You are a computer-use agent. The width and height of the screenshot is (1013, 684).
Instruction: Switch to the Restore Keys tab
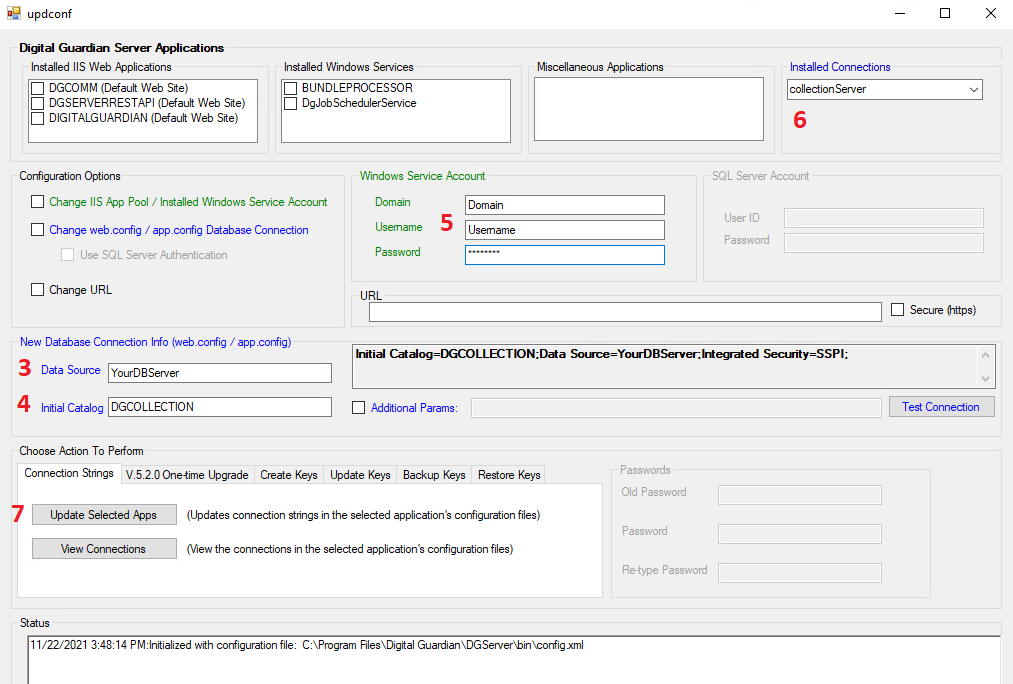click(x=508, y=475)
